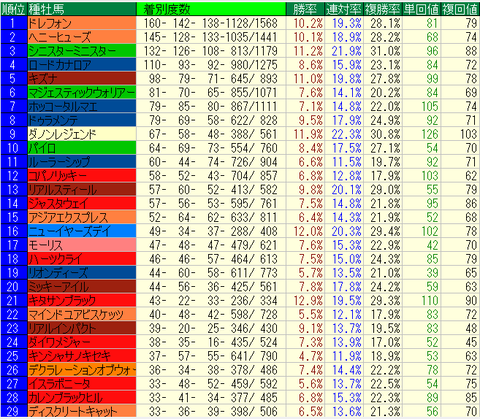Click the green シニスターミニスター cell

click(82, 51)
